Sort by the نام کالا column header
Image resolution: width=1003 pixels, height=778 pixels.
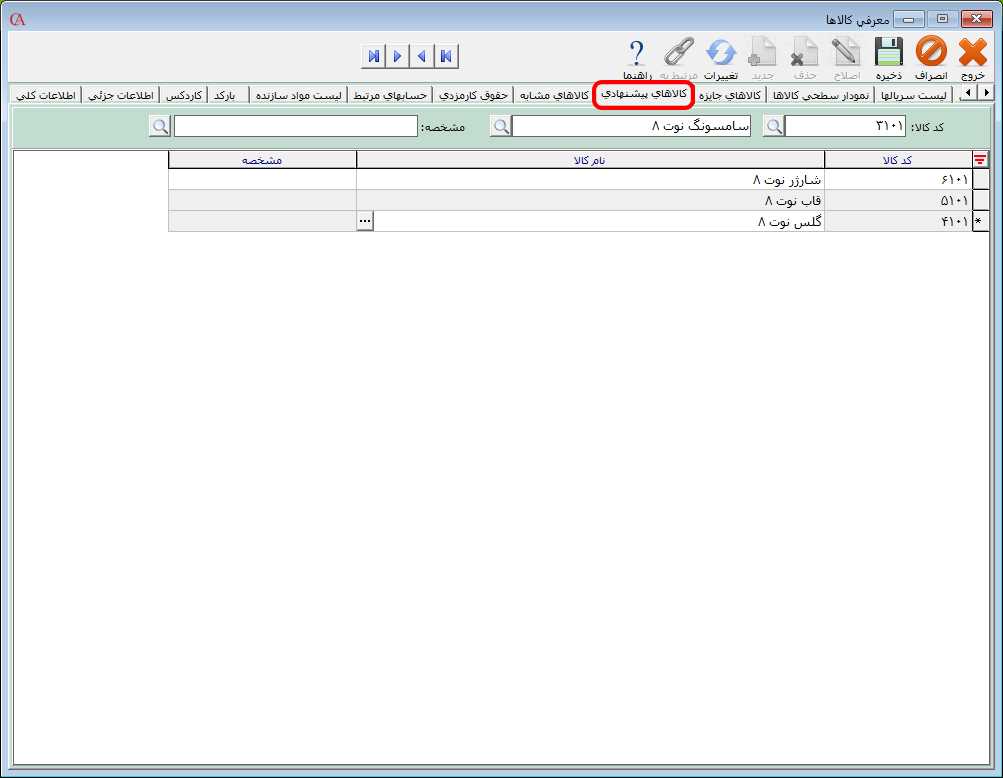[x=590, y=160]
